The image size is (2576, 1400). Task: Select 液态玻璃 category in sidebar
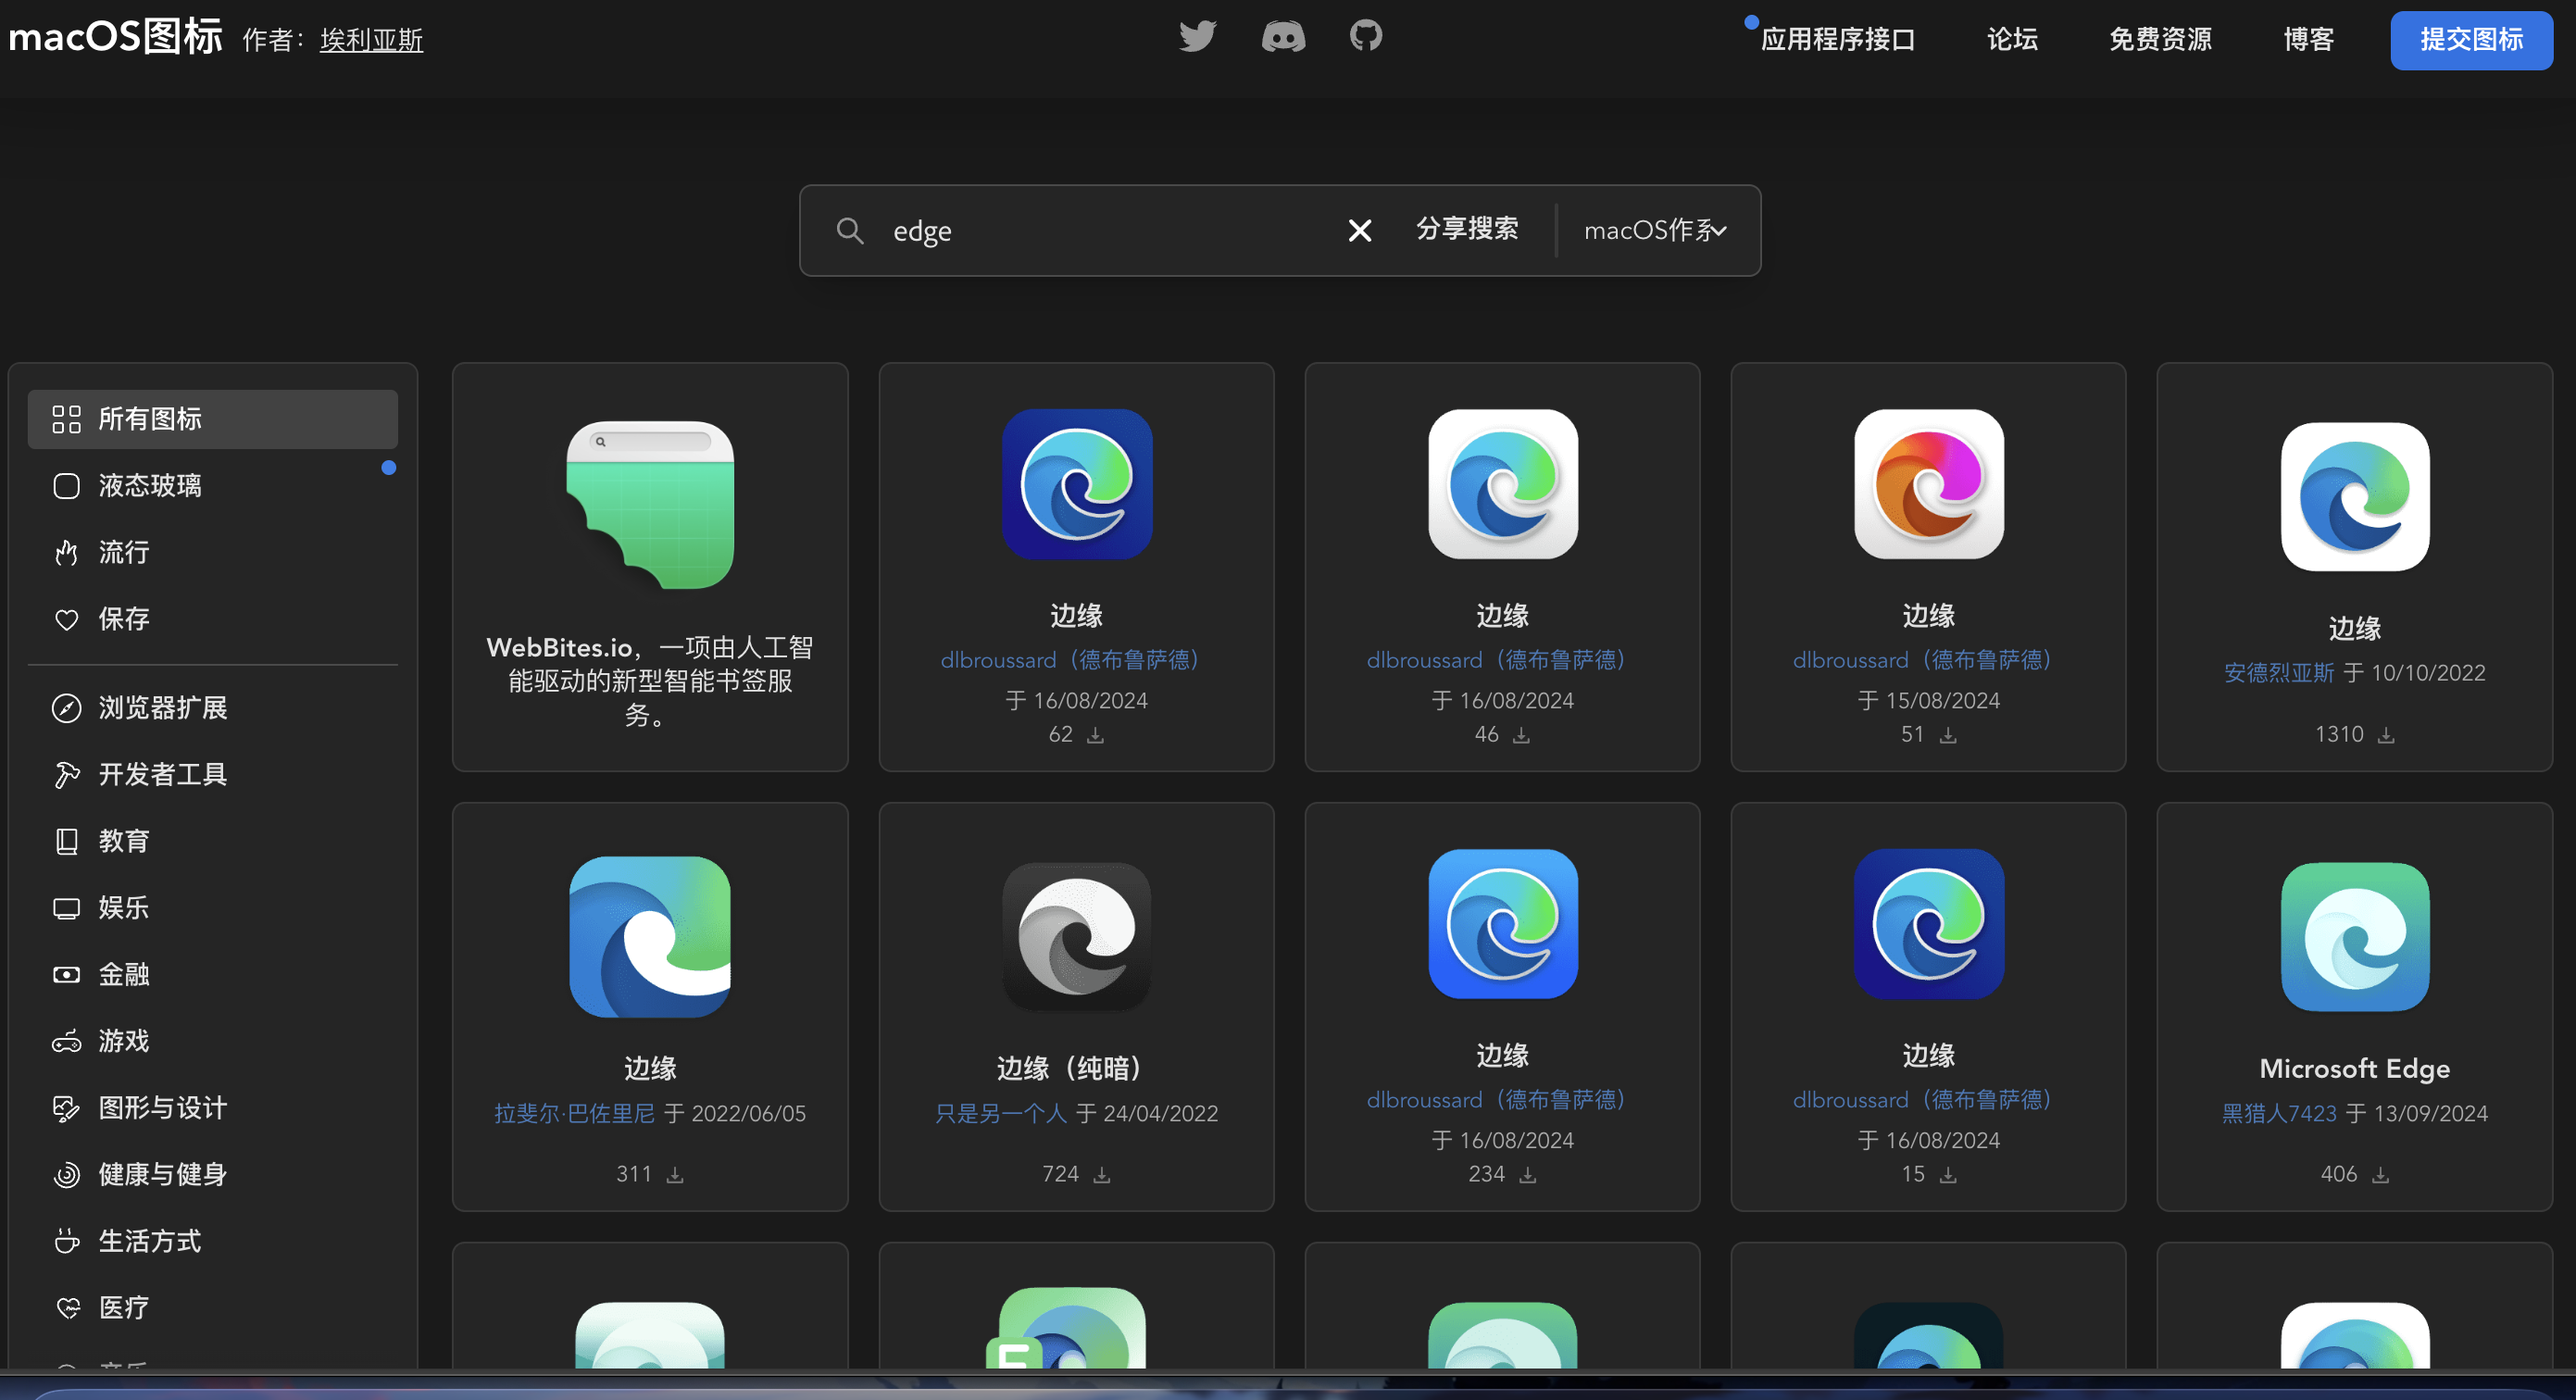150,486
